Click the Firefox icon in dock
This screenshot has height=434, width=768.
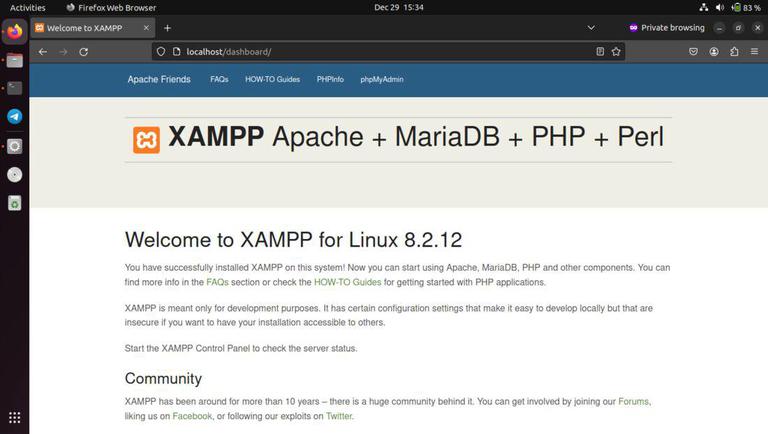(x=15, y=32)
